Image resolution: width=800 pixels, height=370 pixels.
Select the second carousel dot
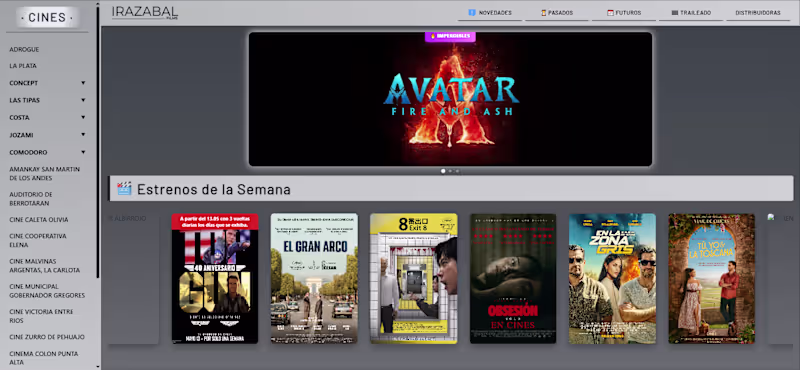pos(450,171)
